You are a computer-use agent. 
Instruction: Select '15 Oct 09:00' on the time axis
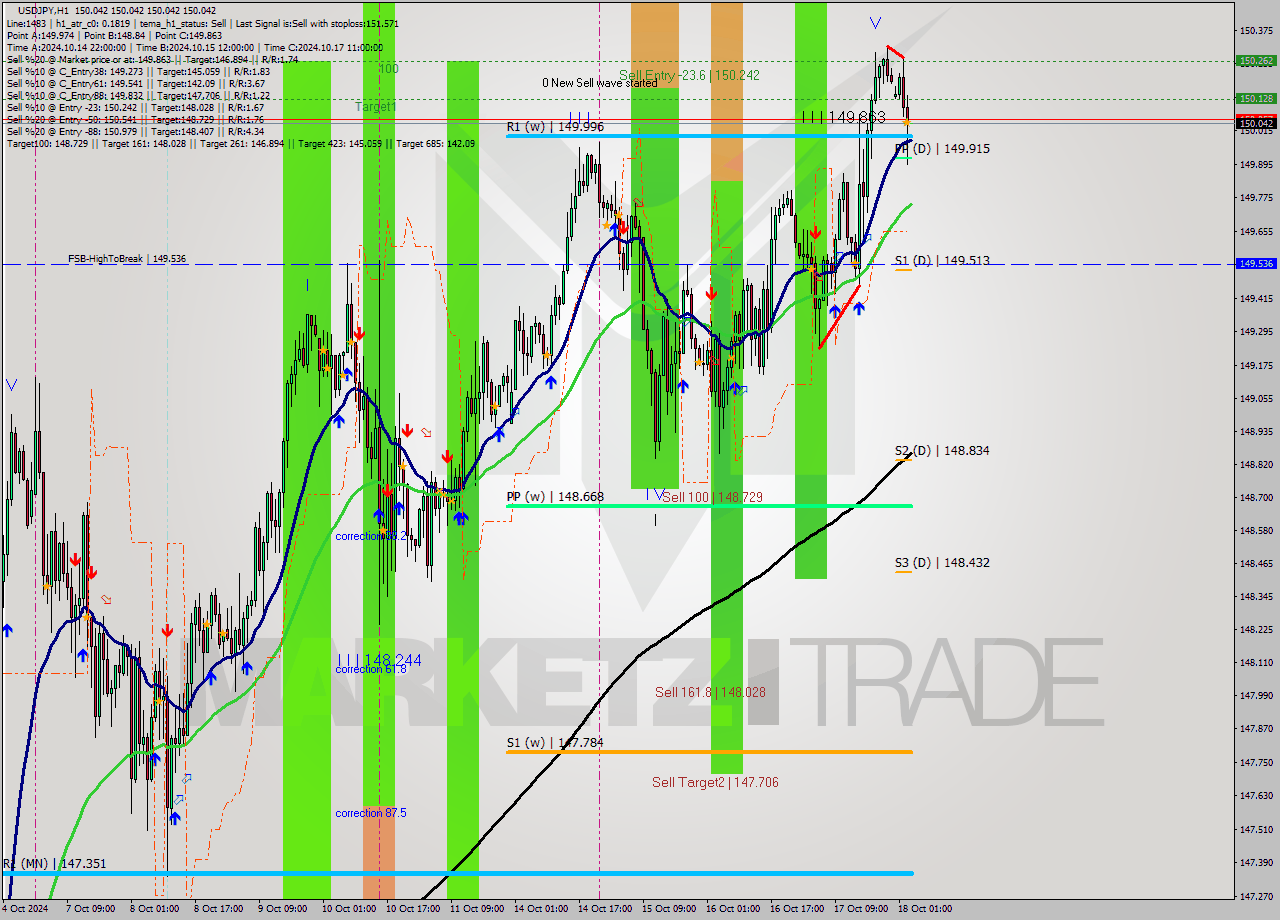(x=668, y=909)
